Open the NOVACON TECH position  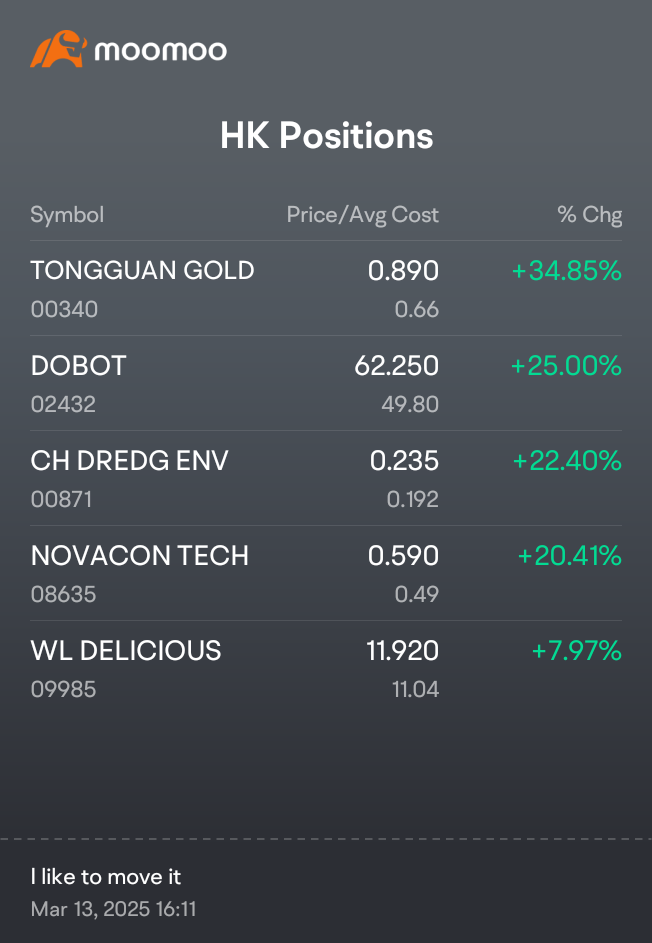click(x=326, y=573)
